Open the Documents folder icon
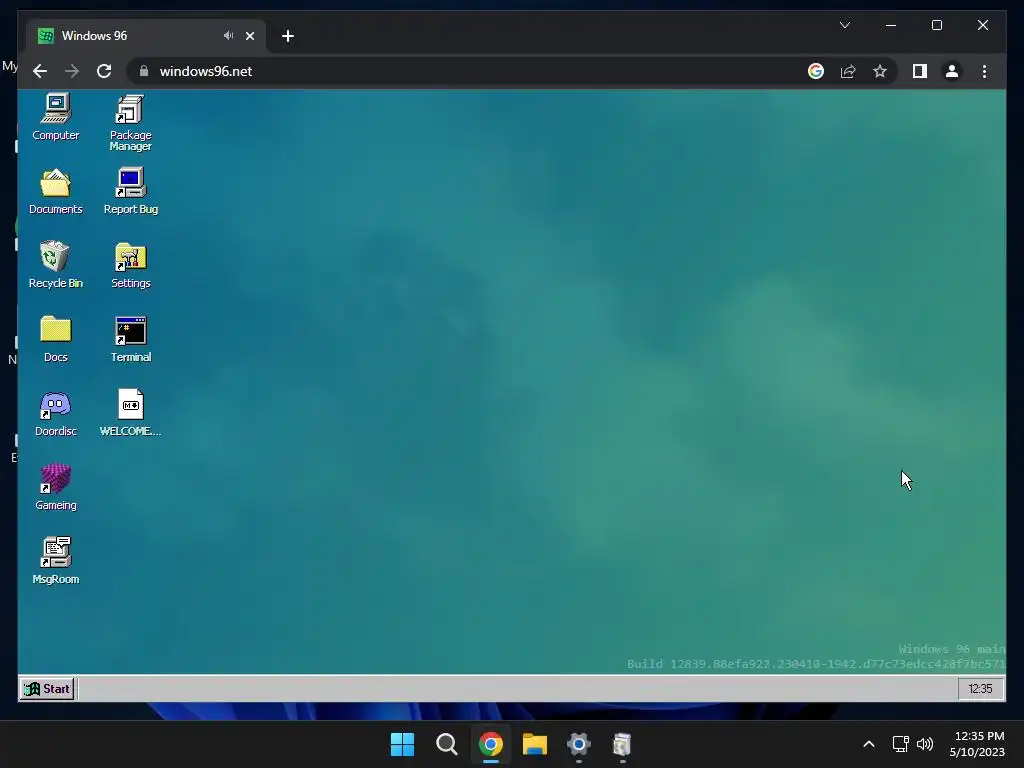The height and width of the screenshot is (768, 1024). coord(56,192)
